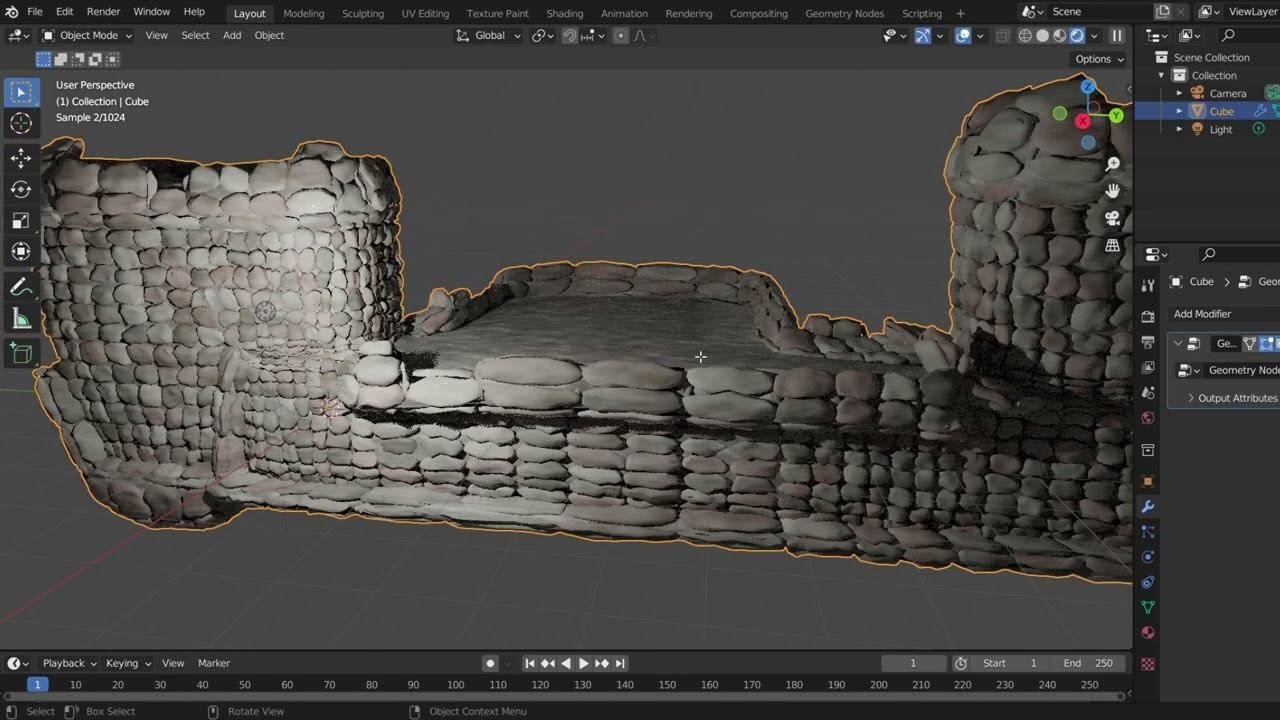Activate the Transform tool

click(21, 252)
